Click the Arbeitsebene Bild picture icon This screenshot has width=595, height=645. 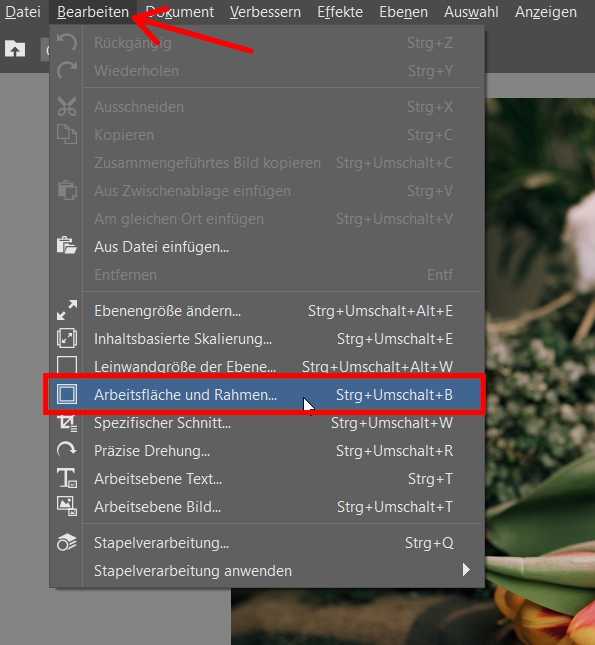(x=67, y=506)
